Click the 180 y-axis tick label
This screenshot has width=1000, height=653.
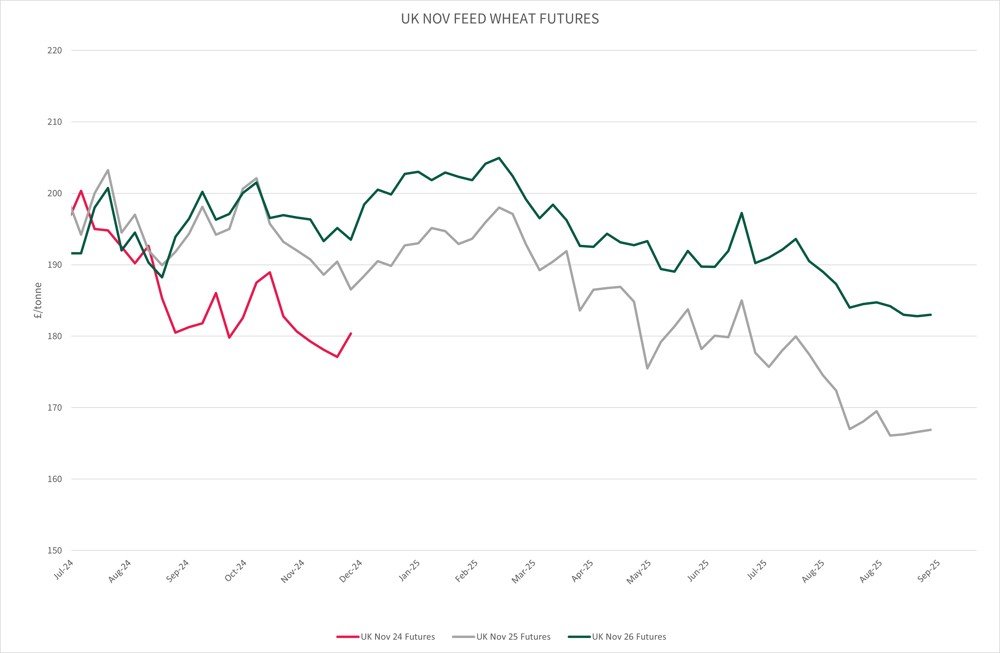[x=55, y=337]
